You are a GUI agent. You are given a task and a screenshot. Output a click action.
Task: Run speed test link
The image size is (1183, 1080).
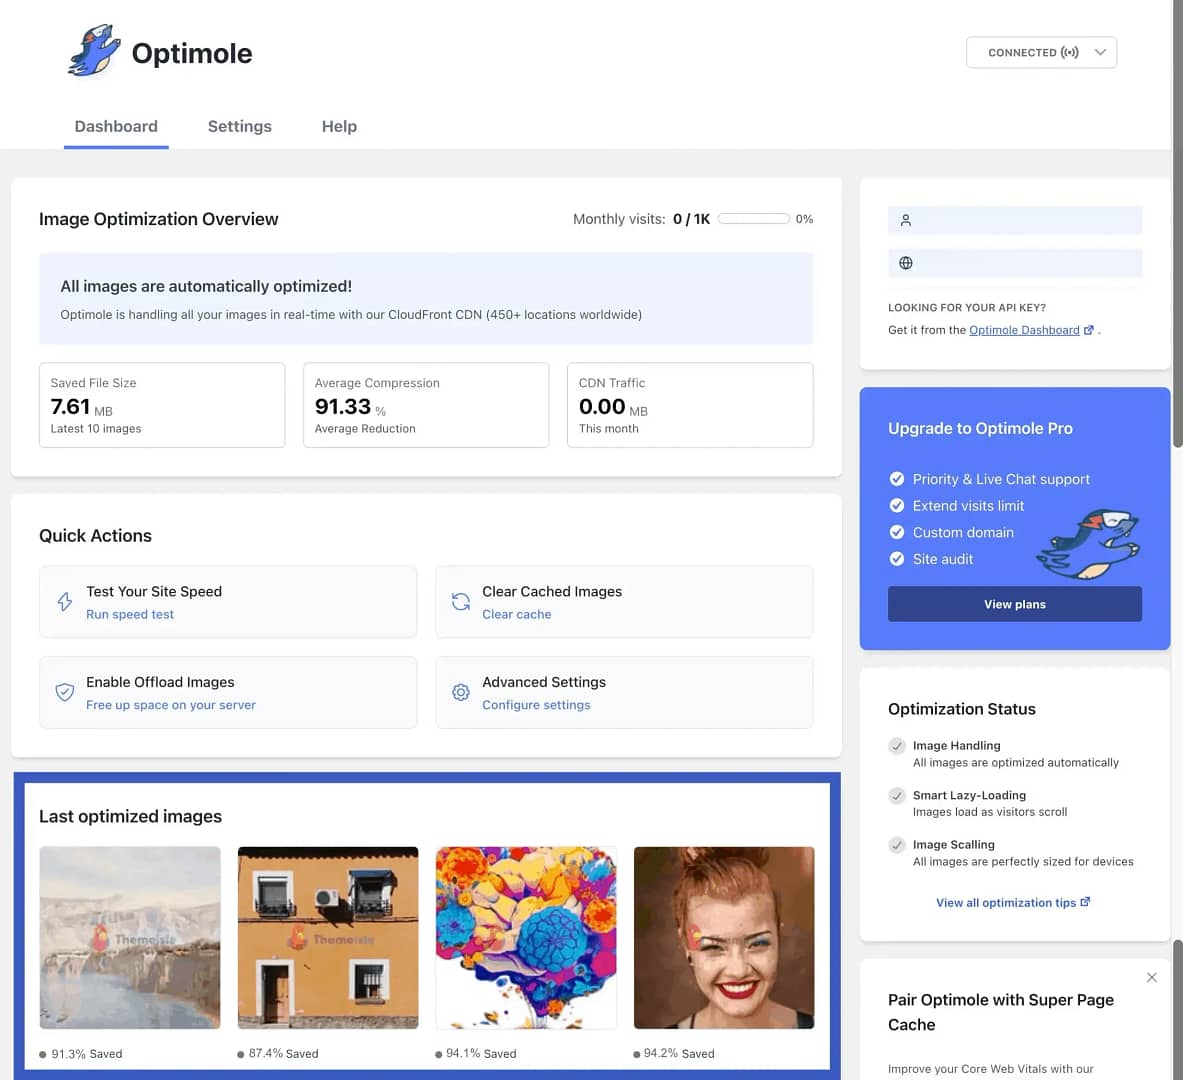pyautogui.click(x=130, y=614)
